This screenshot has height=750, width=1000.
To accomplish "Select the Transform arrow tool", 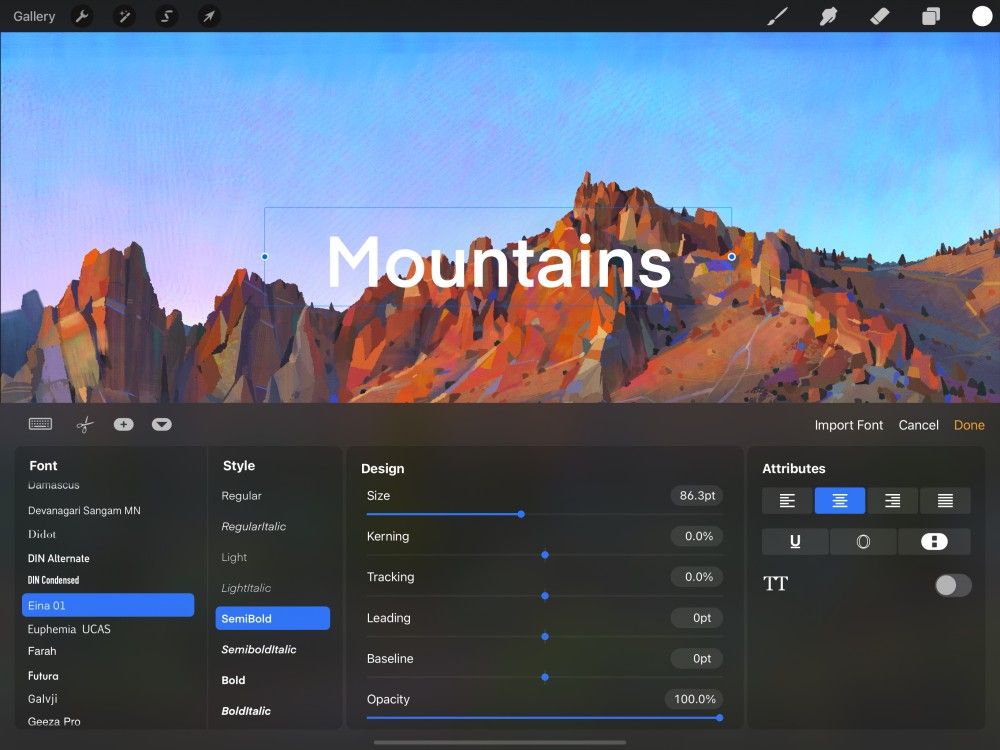I will point(209,16).
